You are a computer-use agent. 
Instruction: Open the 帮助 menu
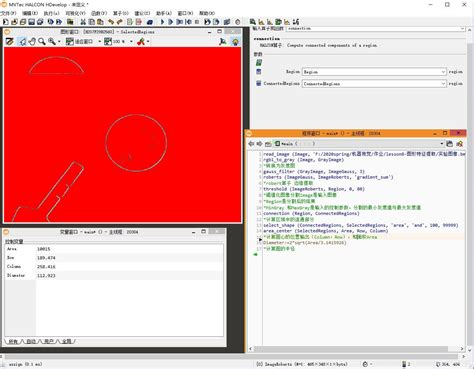(207, 13)
